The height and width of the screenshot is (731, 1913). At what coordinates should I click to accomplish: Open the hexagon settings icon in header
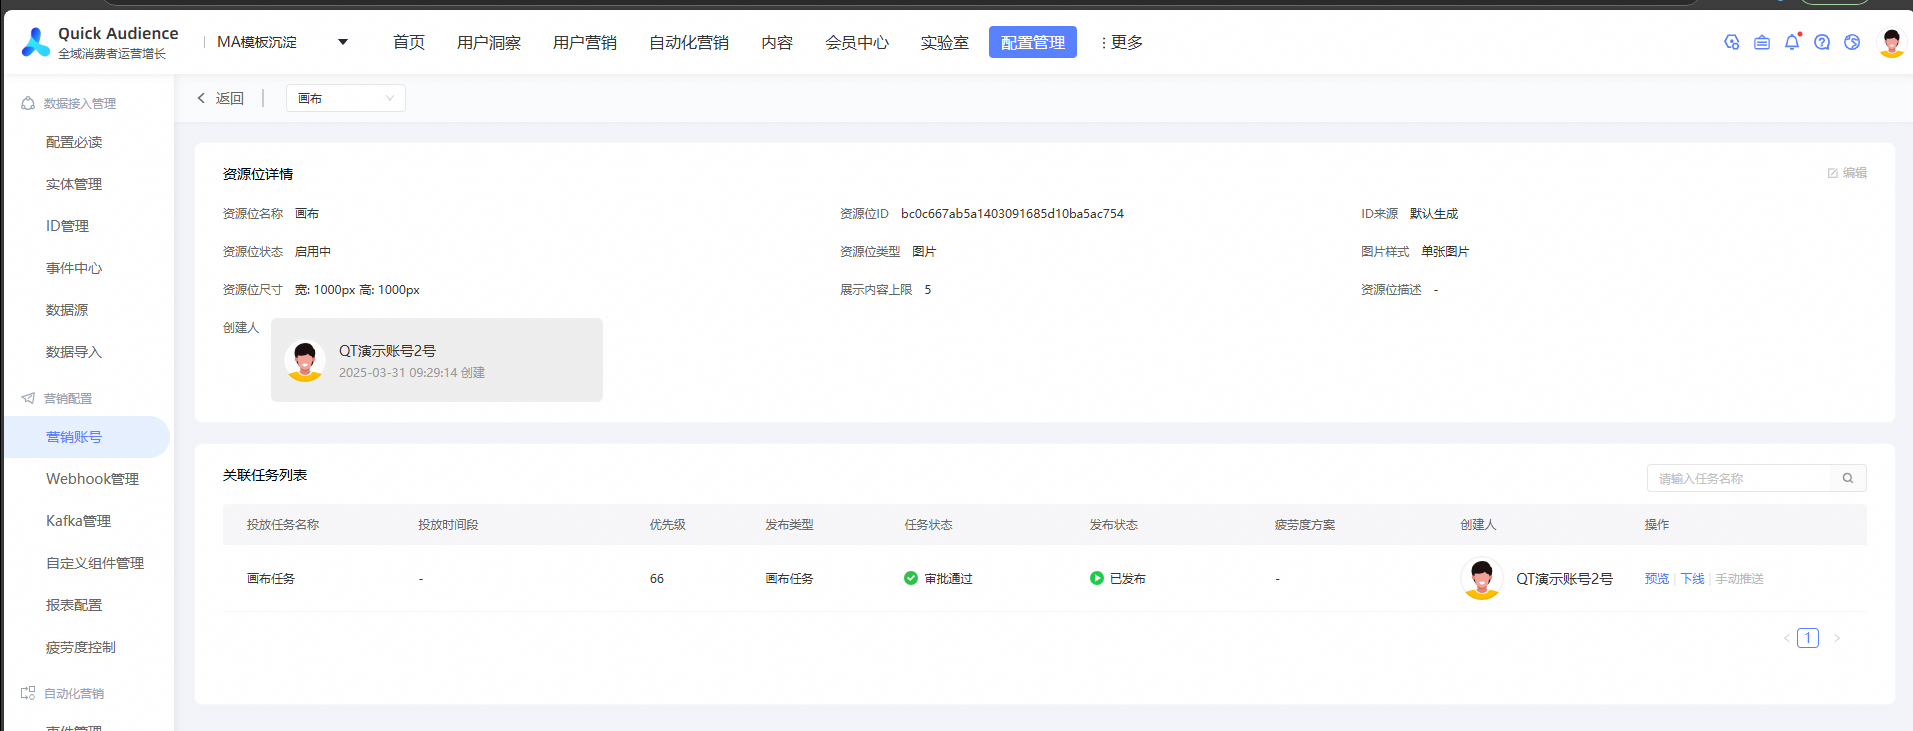tap(1732, 42)
